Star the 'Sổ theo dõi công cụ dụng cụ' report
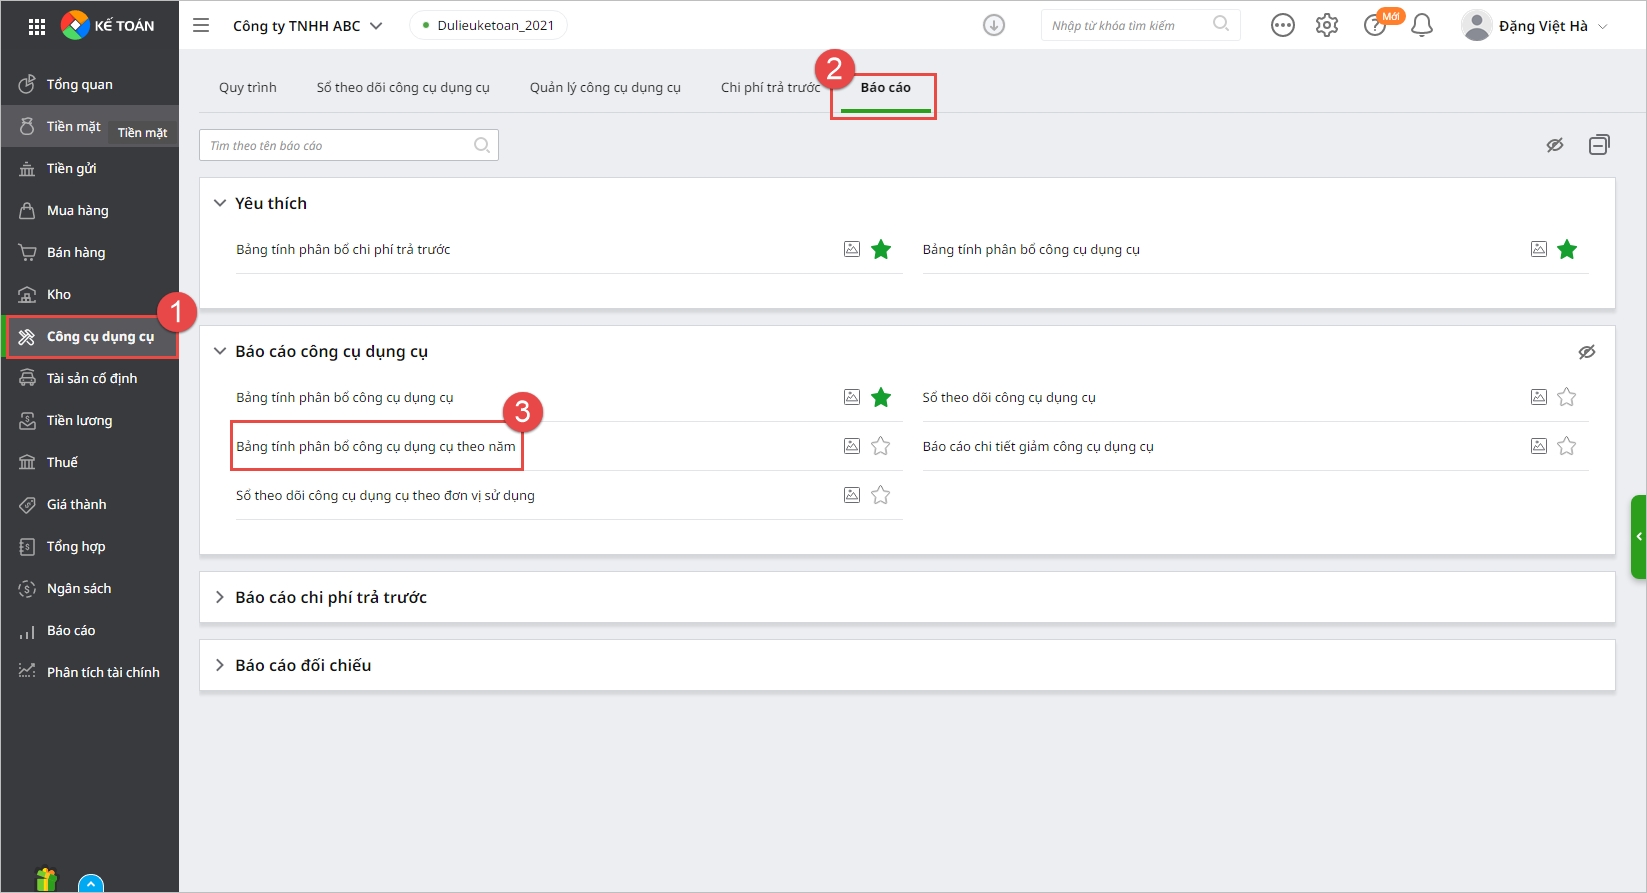This screenshot has width=1647, height=893. coord(1566,397)
